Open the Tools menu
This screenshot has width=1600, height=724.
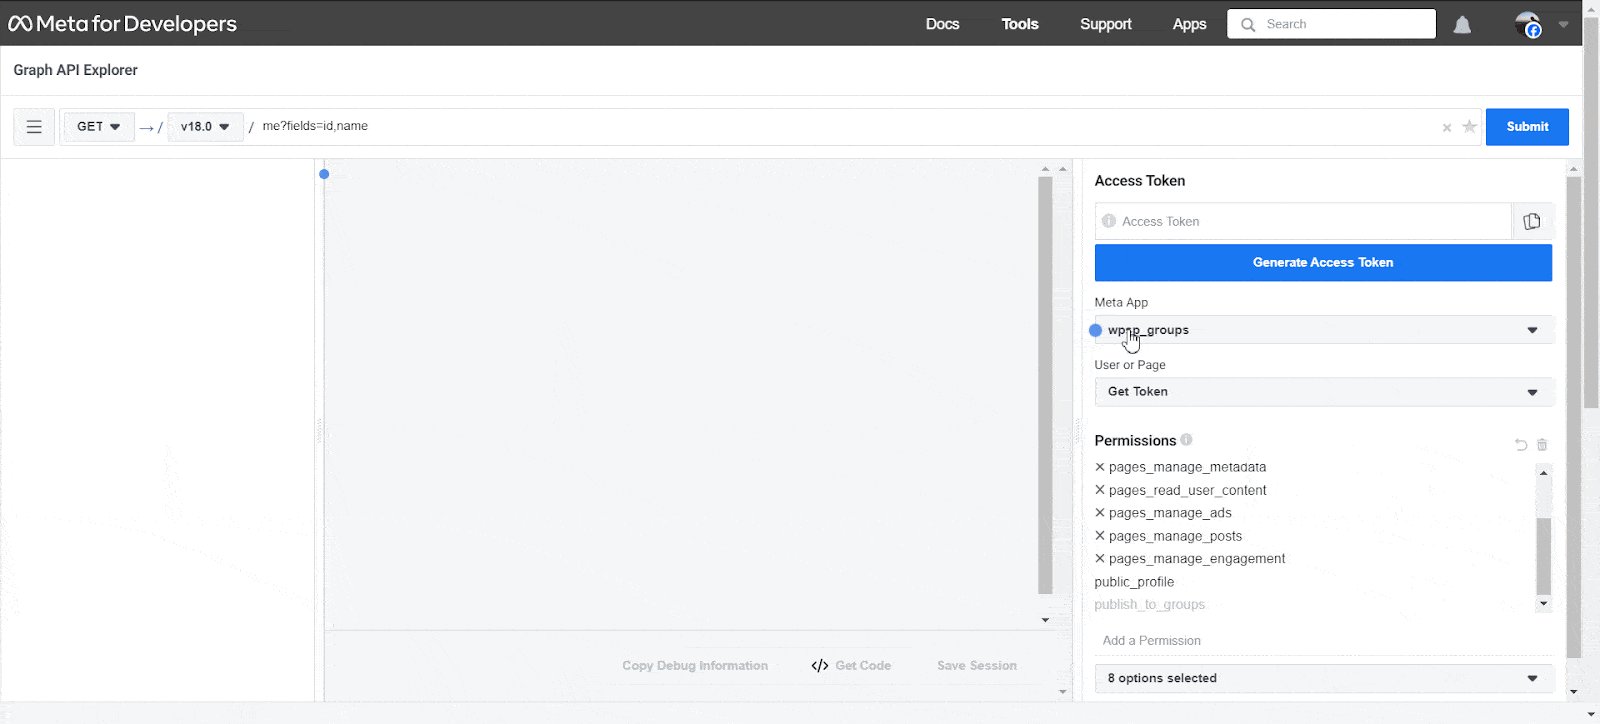[x=1020, y=24]
